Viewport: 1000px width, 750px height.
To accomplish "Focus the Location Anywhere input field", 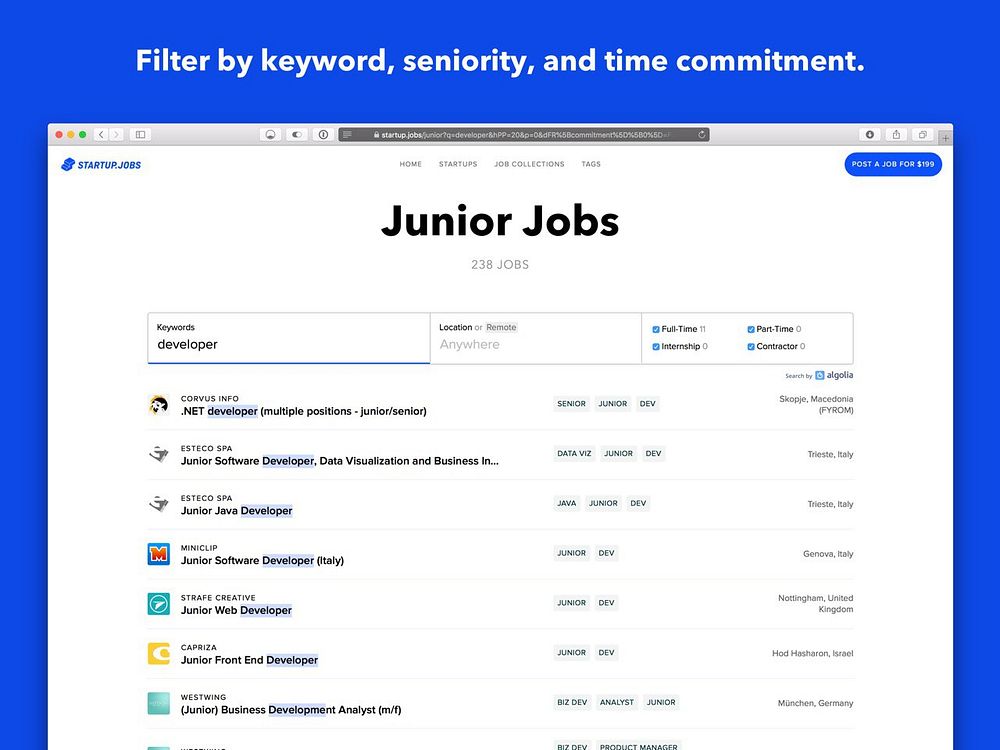I will pyautogui.click(x=535, y=344).
